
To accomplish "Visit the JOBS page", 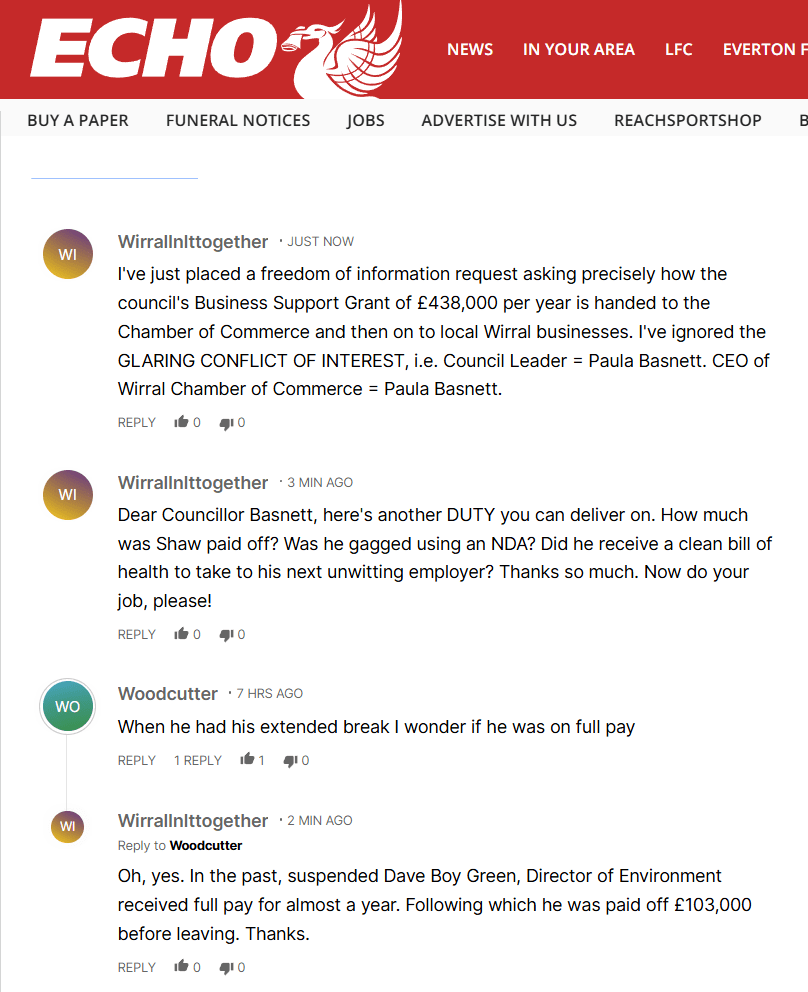I will [x=366, y=120].
